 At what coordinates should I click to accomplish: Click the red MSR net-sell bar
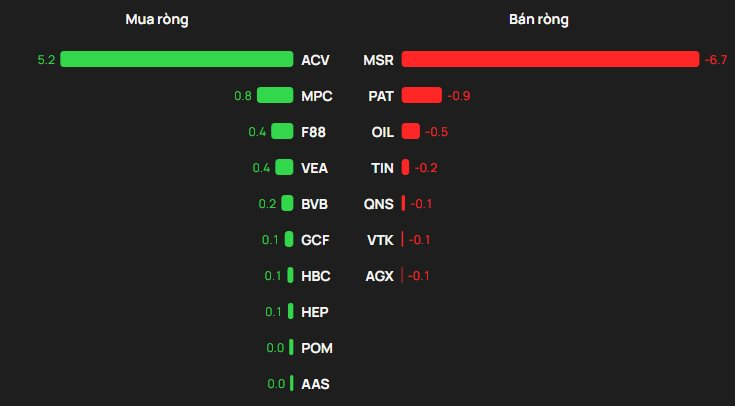550,59
